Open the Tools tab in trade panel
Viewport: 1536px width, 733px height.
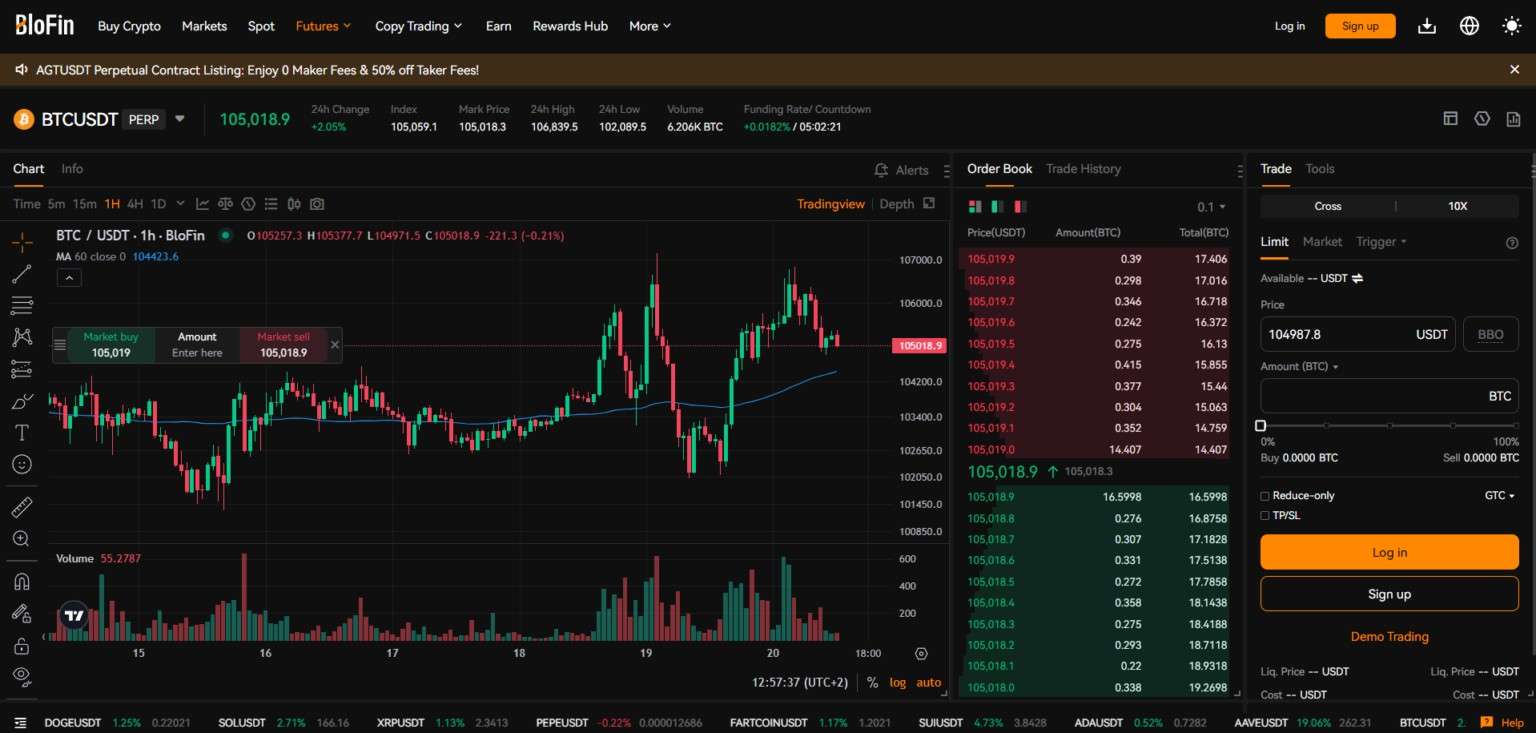pos(1320,169)
